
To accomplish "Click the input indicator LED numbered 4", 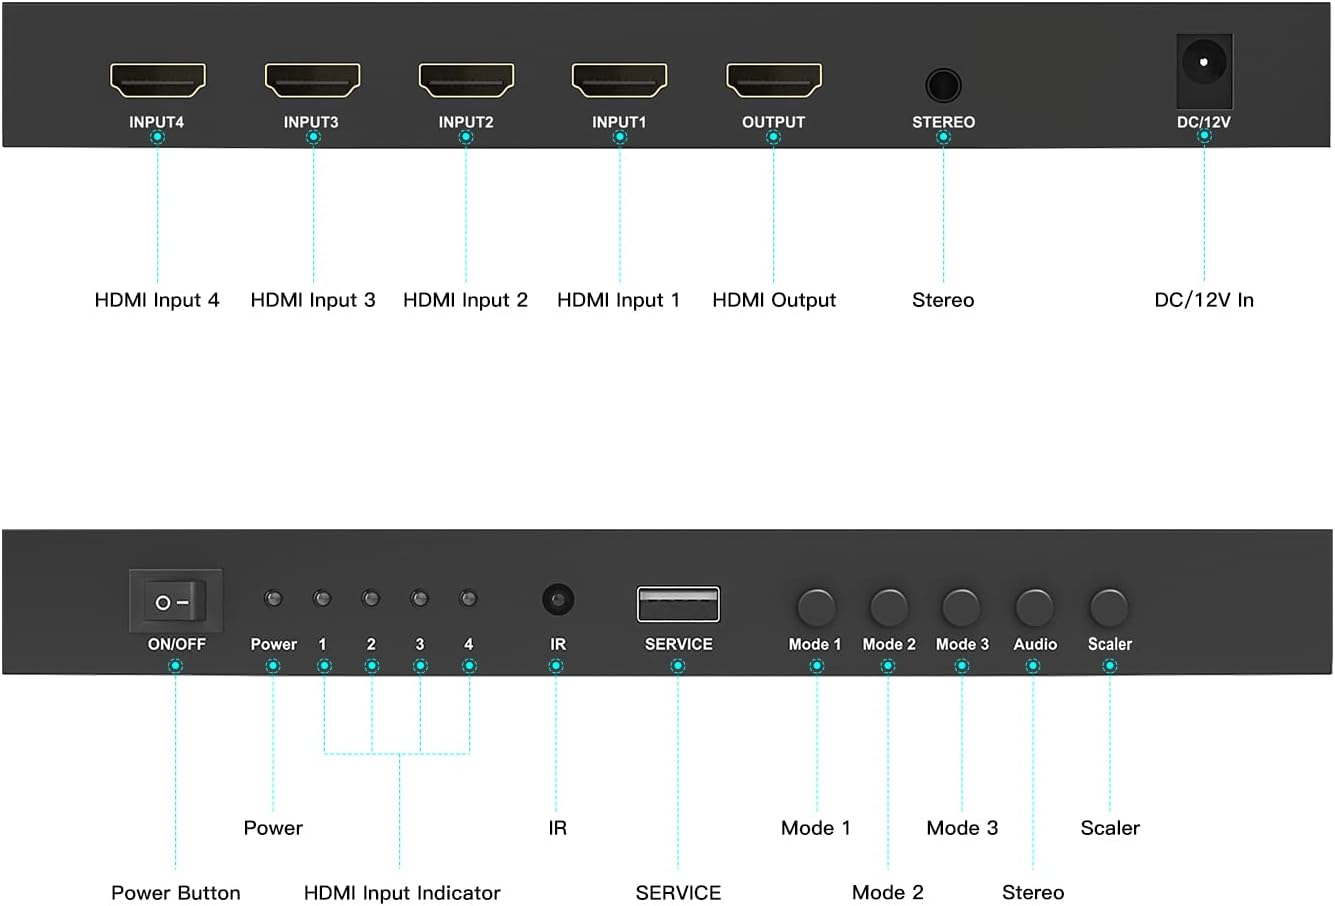I will [x=468, y=599].
